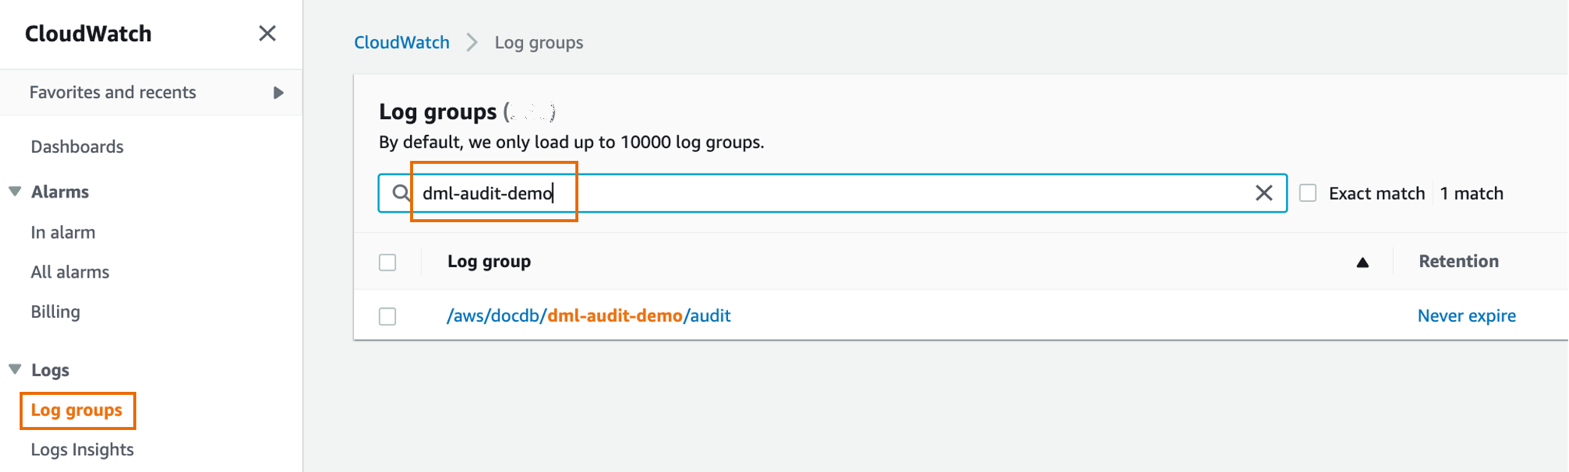Open Logs Insights
Screen dimensions: 1569x472
click(x=82, y=450)
